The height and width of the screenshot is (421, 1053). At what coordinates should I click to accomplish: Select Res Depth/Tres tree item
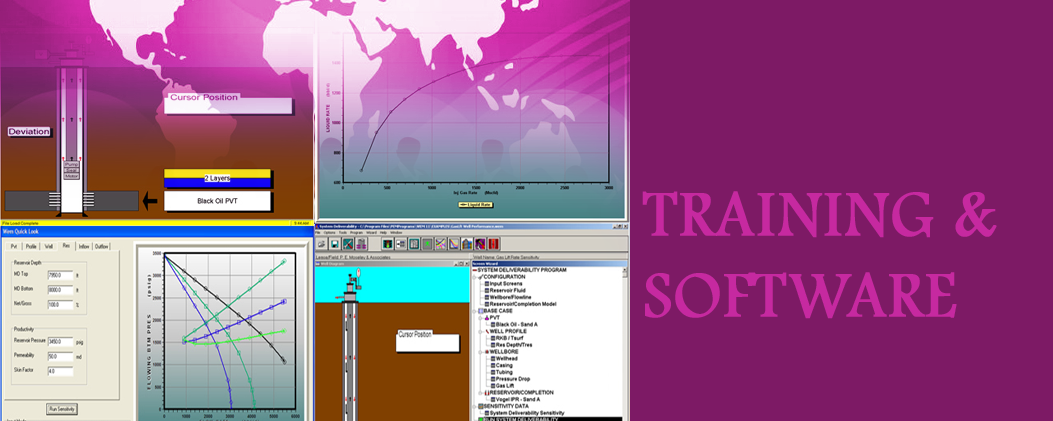(514, 345)
